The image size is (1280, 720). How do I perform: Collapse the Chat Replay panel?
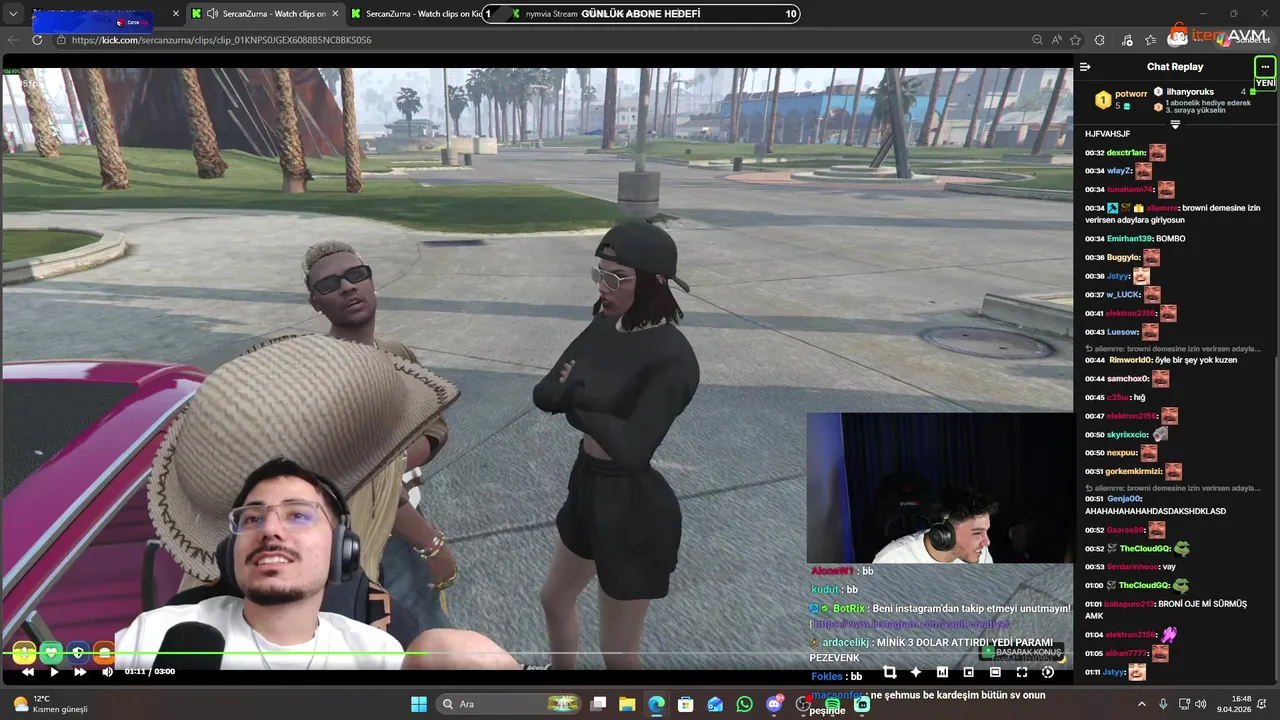1085,67
